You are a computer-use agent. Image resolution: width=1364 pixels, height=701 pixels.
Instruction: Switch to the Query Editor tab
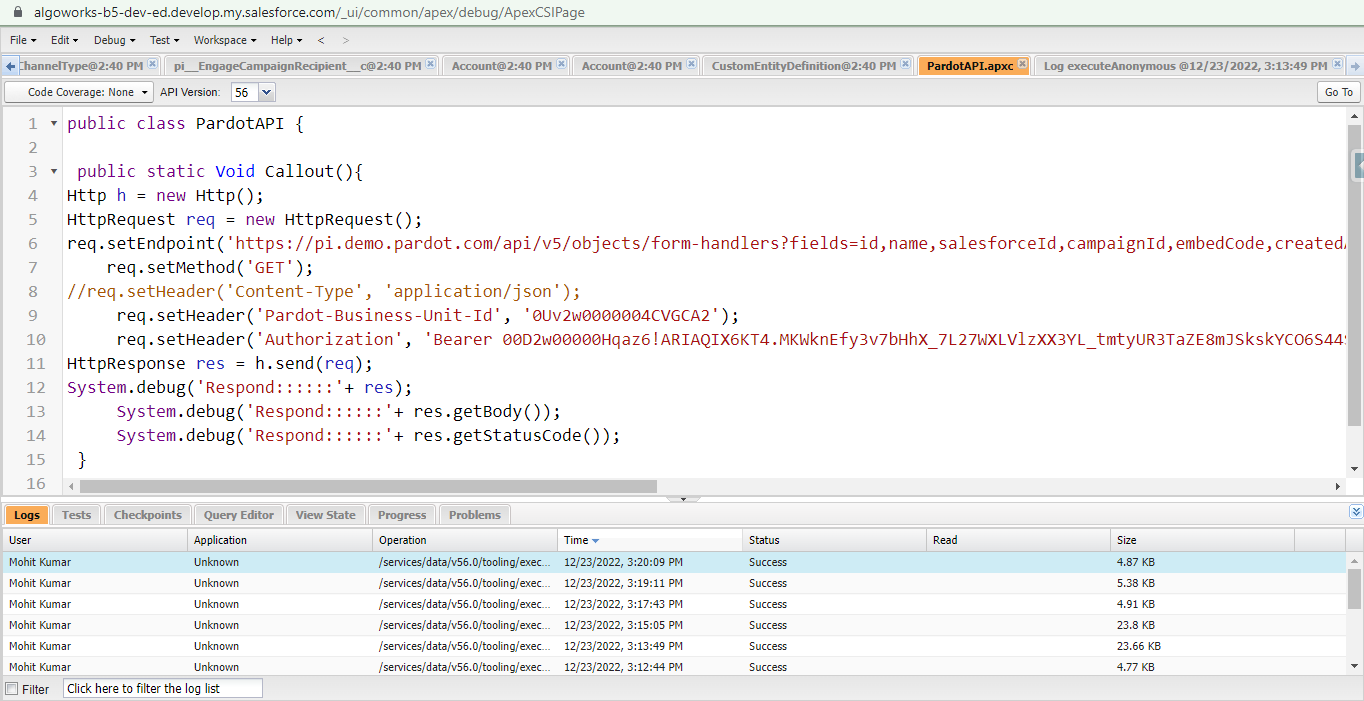coord(238,515)
